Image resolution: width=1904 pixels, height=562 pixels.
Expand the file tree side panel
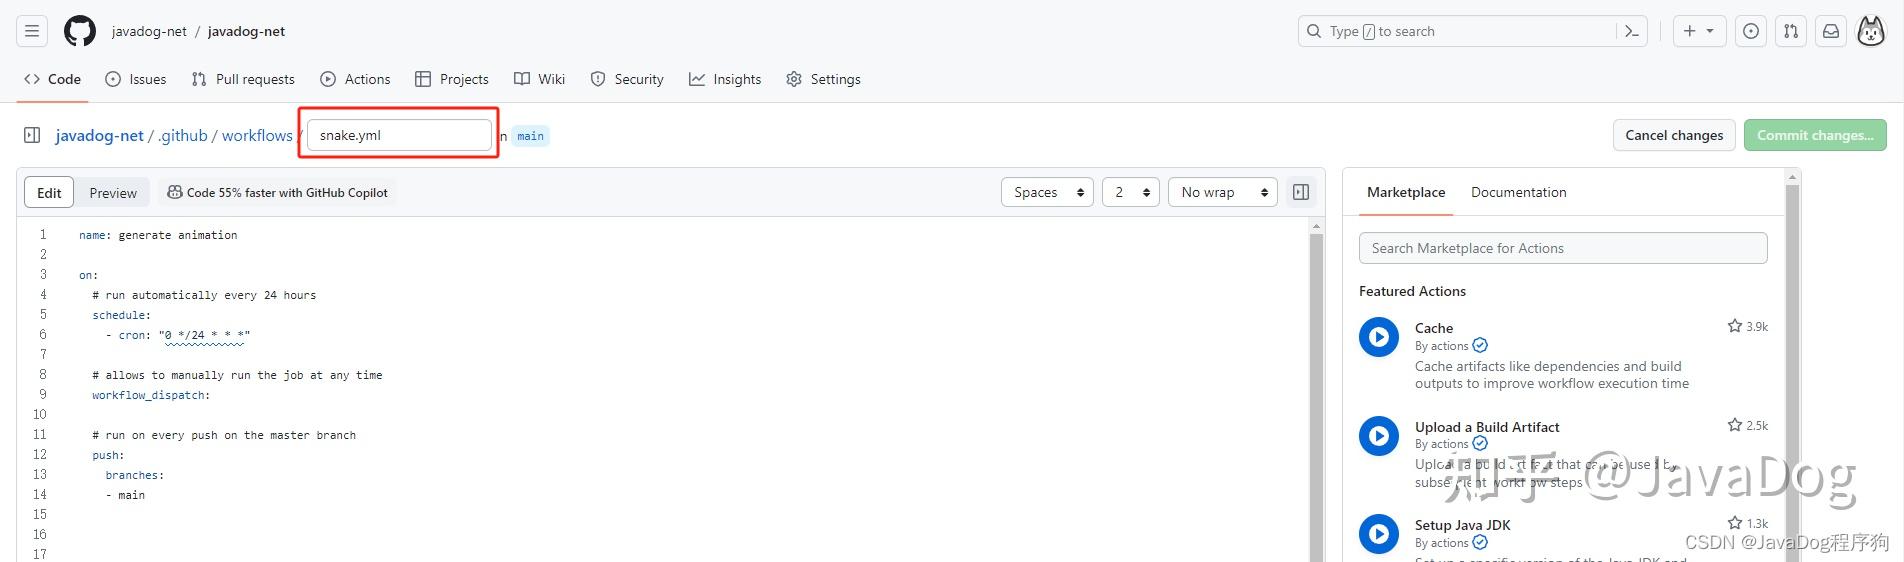pos(32,135)
